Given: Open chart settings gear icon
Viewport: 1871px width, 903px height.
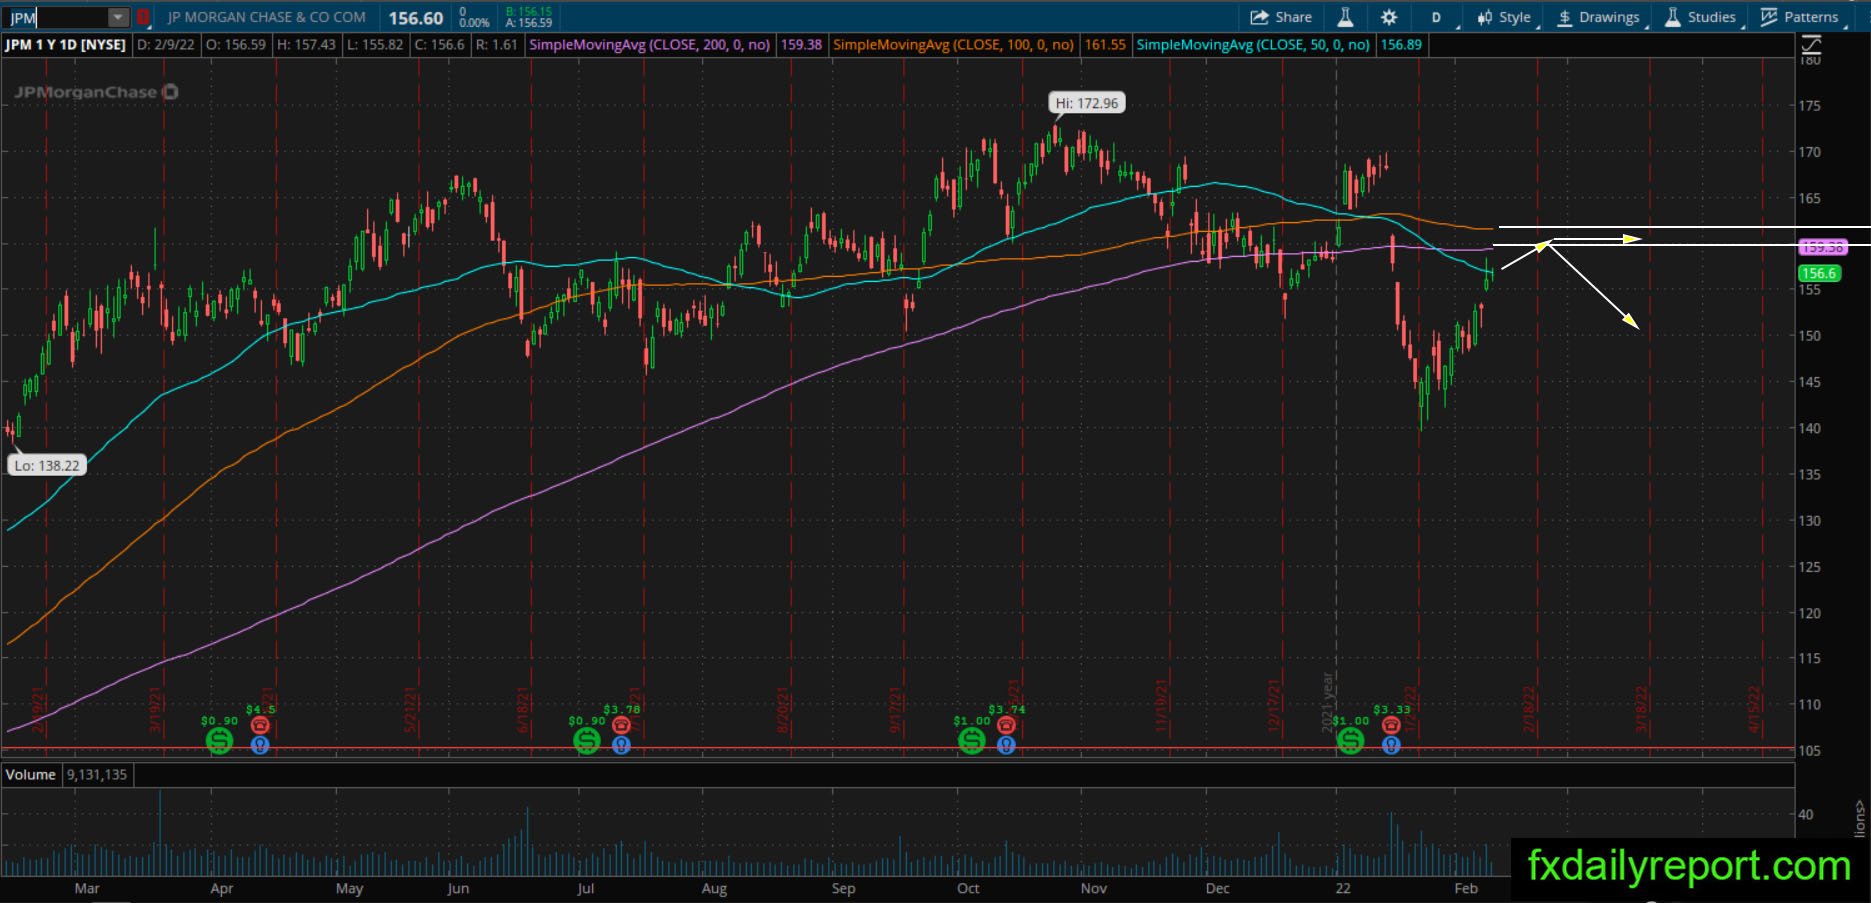Looking at the screenshot, I should (x=1389, y=17).
